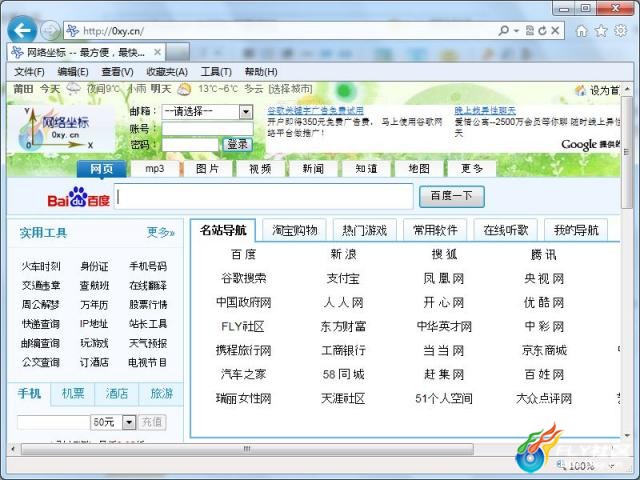Viewport: 640px width, 480px height.
Task: Switch to the 热门游戏 tab
Action: [364, 230]
